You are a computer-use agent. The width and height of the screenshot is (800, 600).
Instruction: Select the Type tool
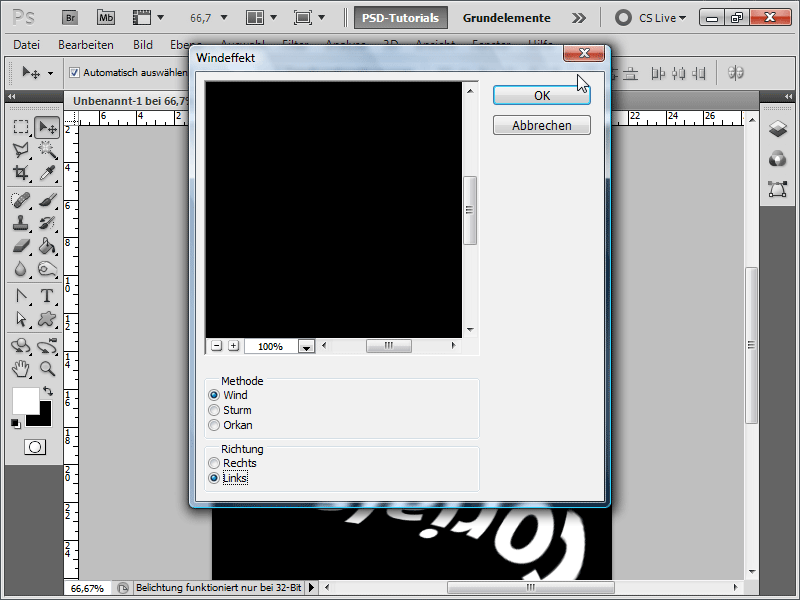click(x=47, y=296)
